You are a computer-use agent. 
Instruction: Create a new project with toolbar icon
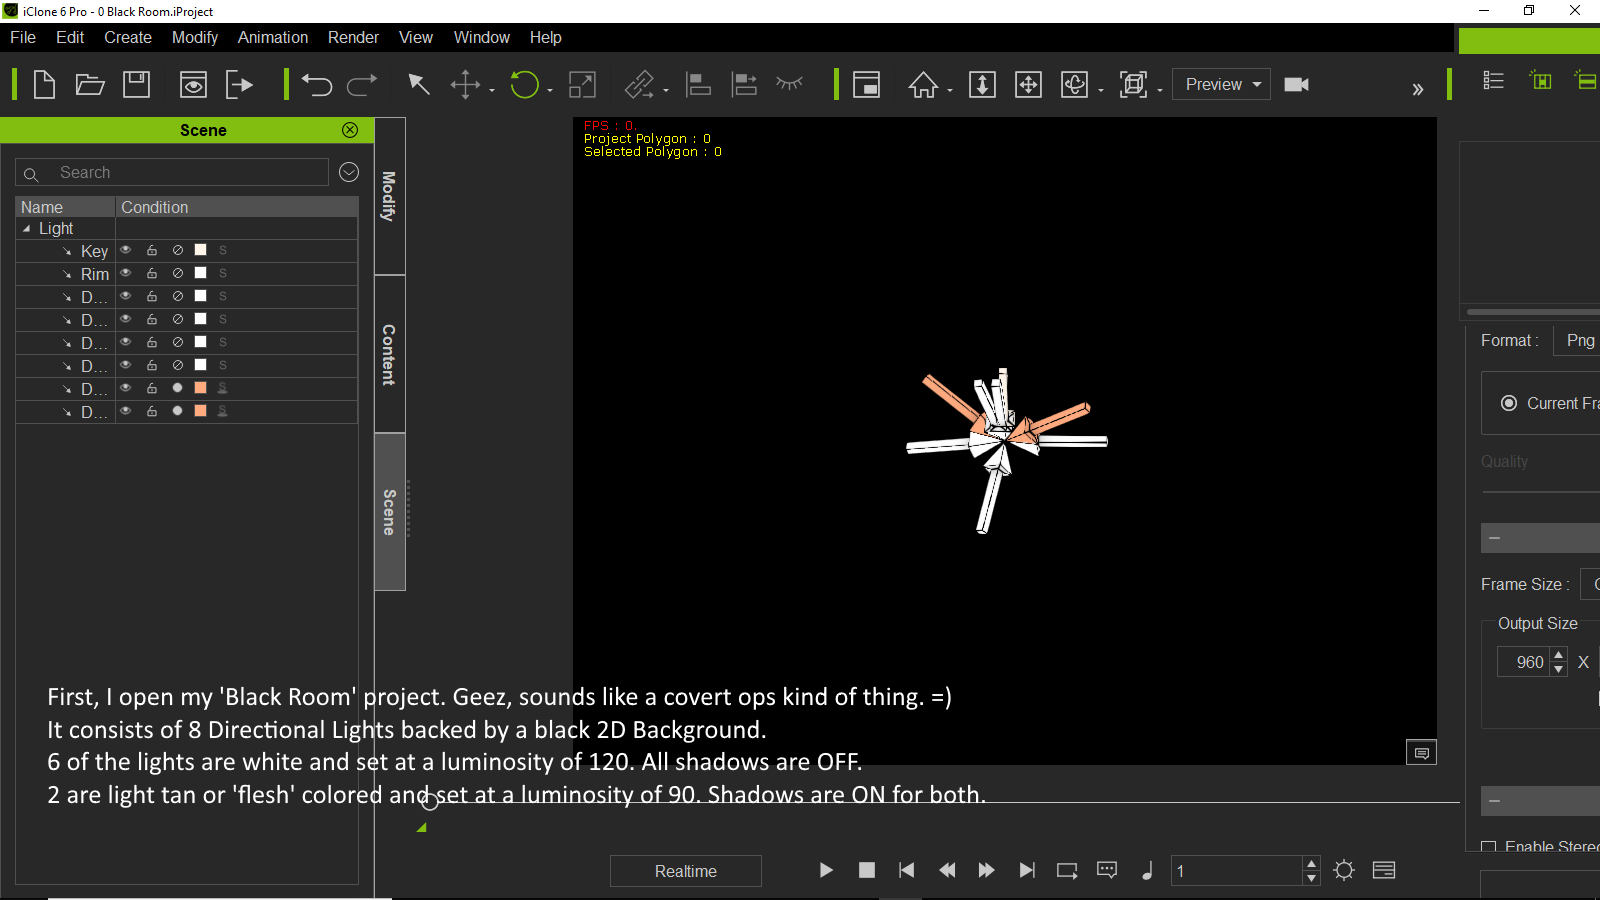(44, 85)
